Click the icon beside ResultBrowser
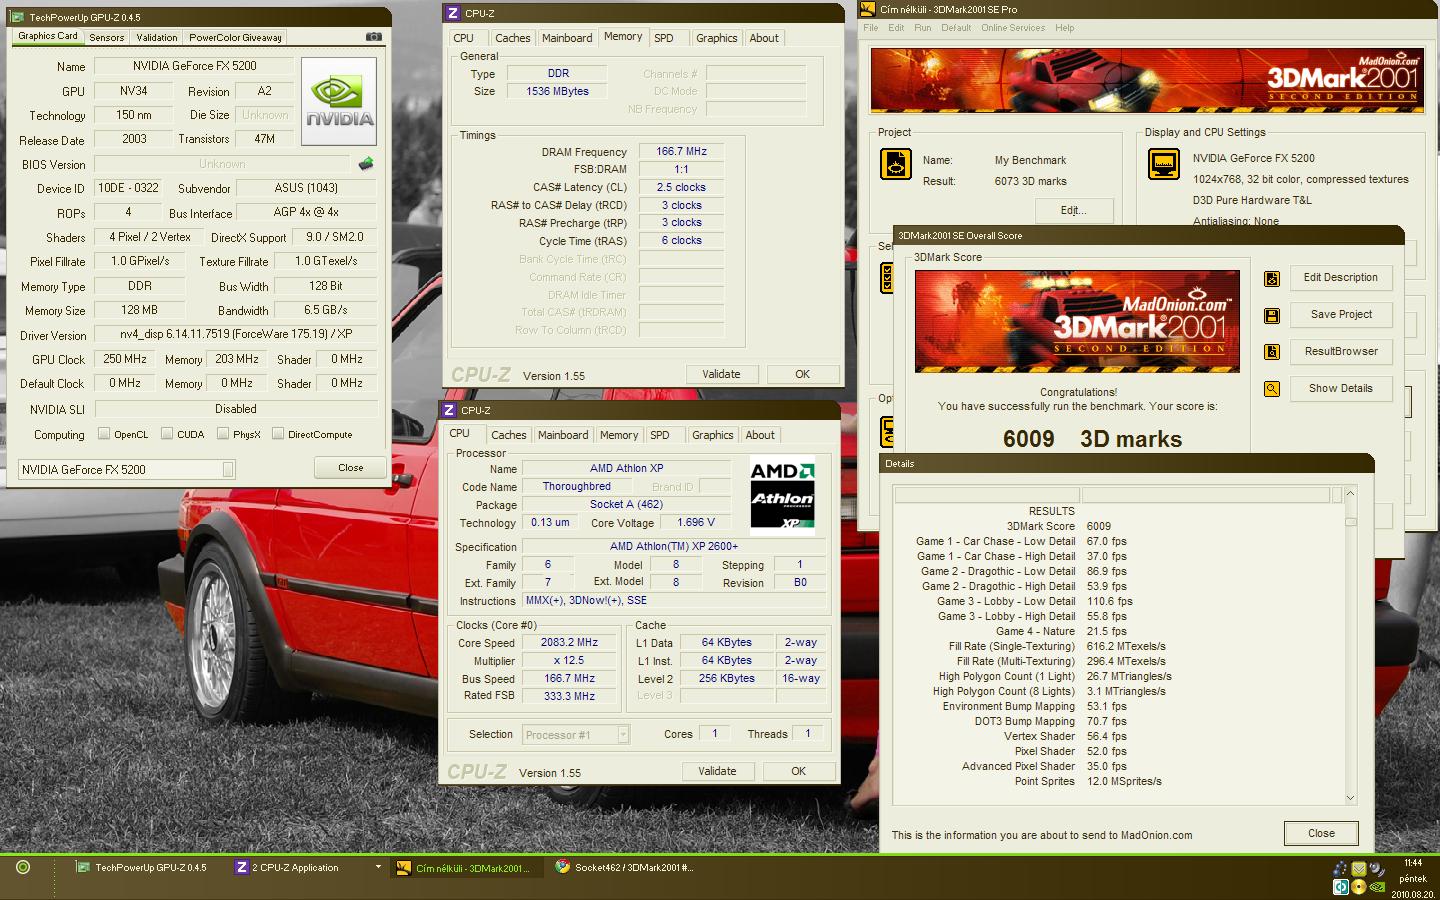 pyautogui.click(x=1272, y=352)
